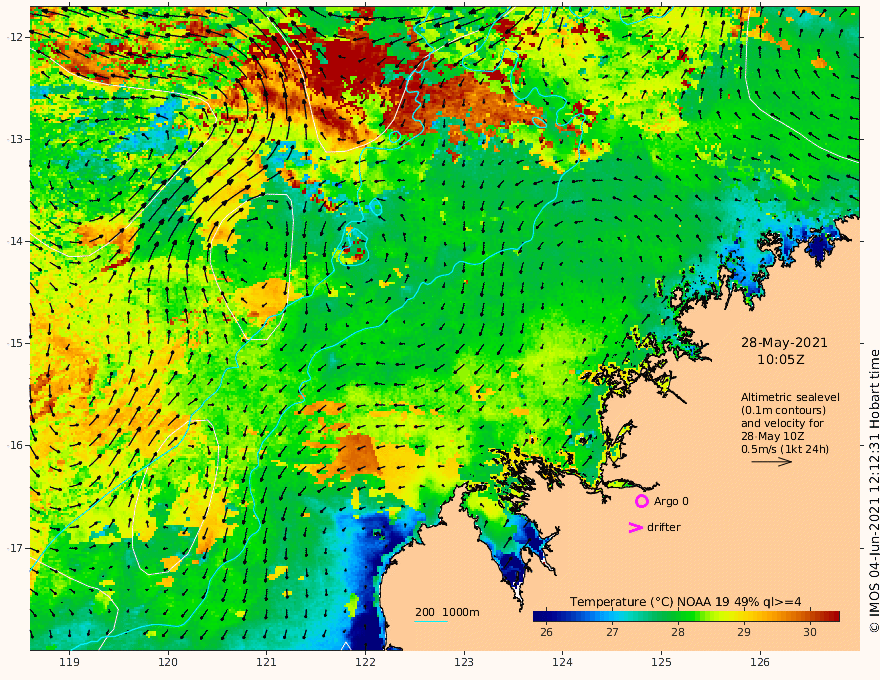Click the color bar tick label 28

[677, 632]
